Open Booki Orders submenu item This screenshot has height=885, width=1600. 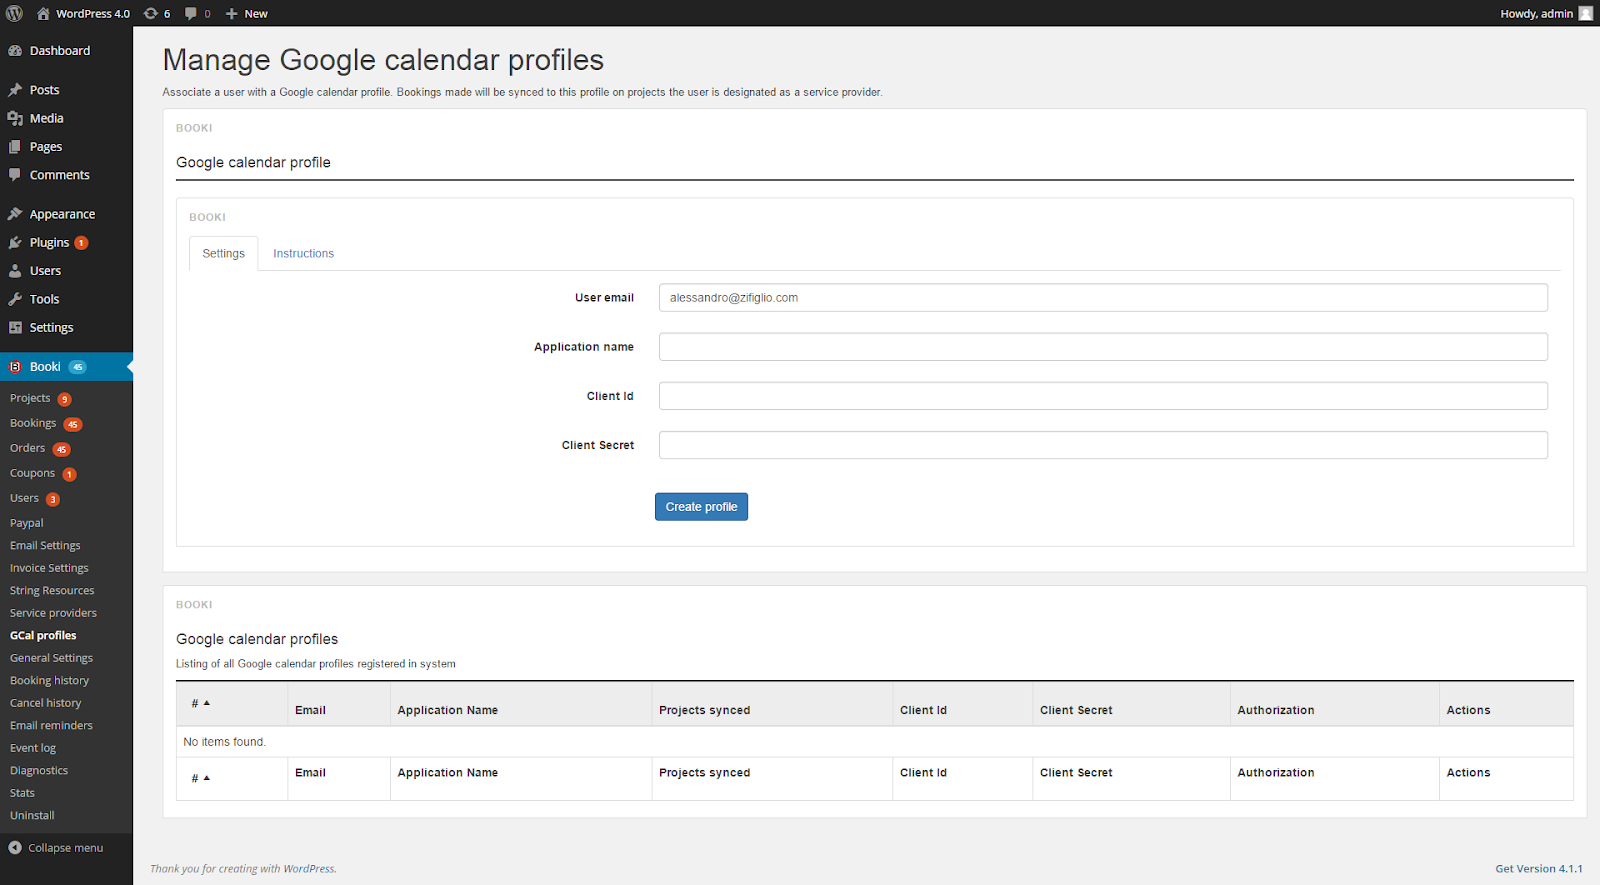pos(28,448)
